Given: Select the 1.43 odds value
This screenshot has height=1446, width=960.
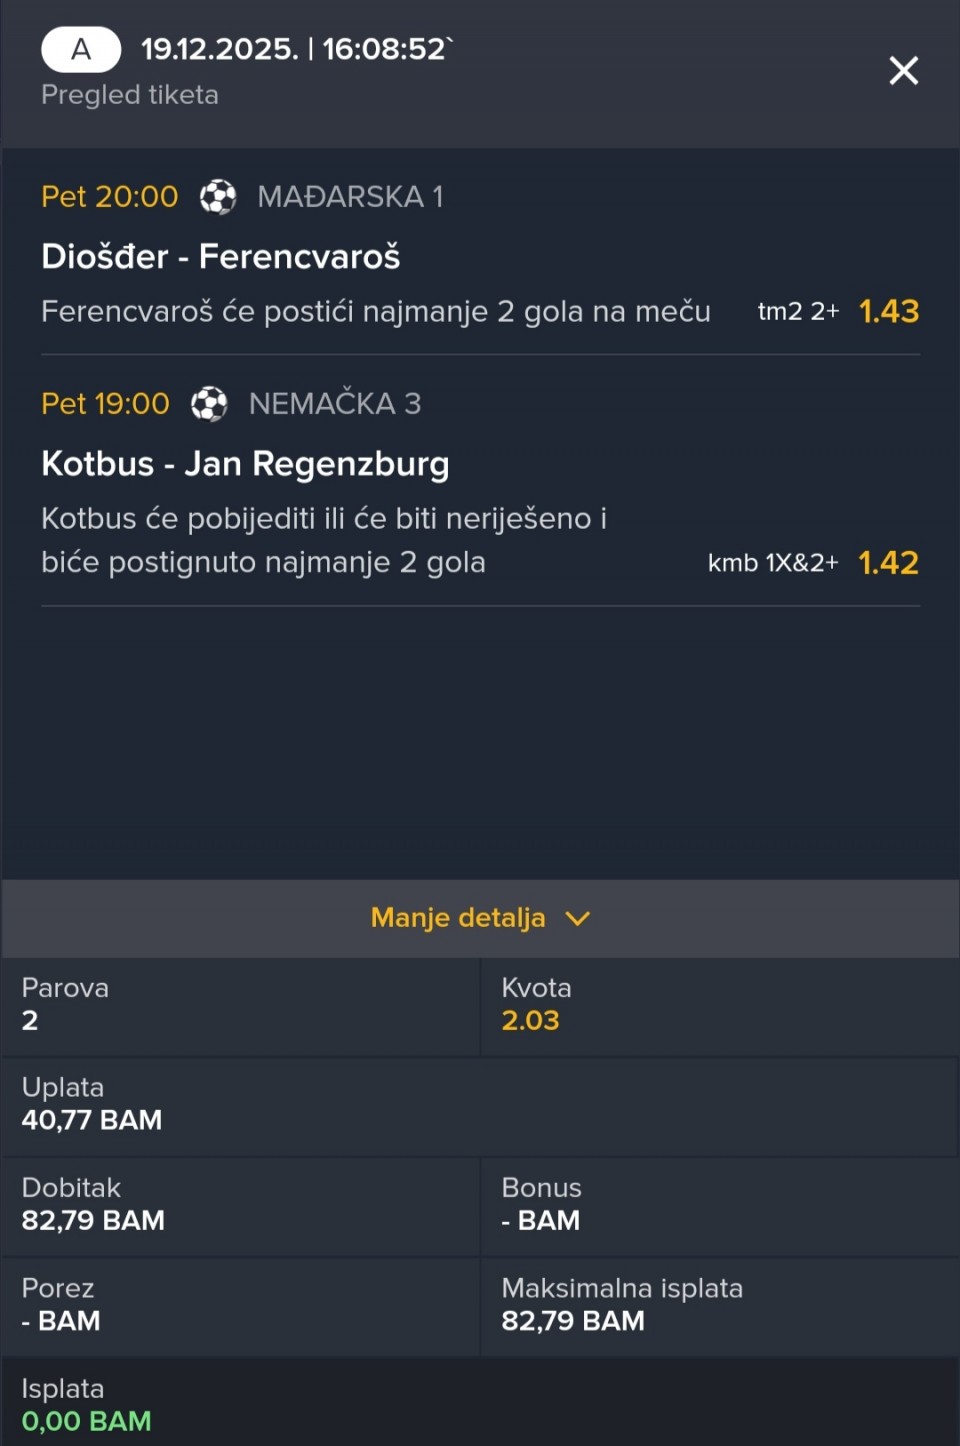Looking at the screenshot, I should pos(888,311).
